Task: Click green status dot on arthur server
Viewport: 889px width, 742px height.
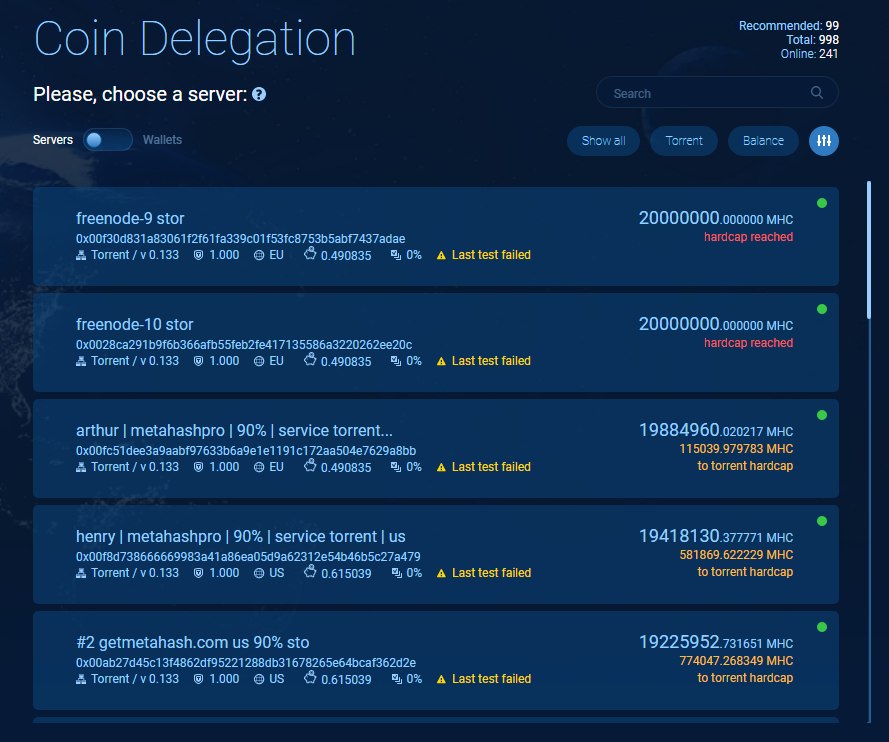Action: tap(822, 415)
